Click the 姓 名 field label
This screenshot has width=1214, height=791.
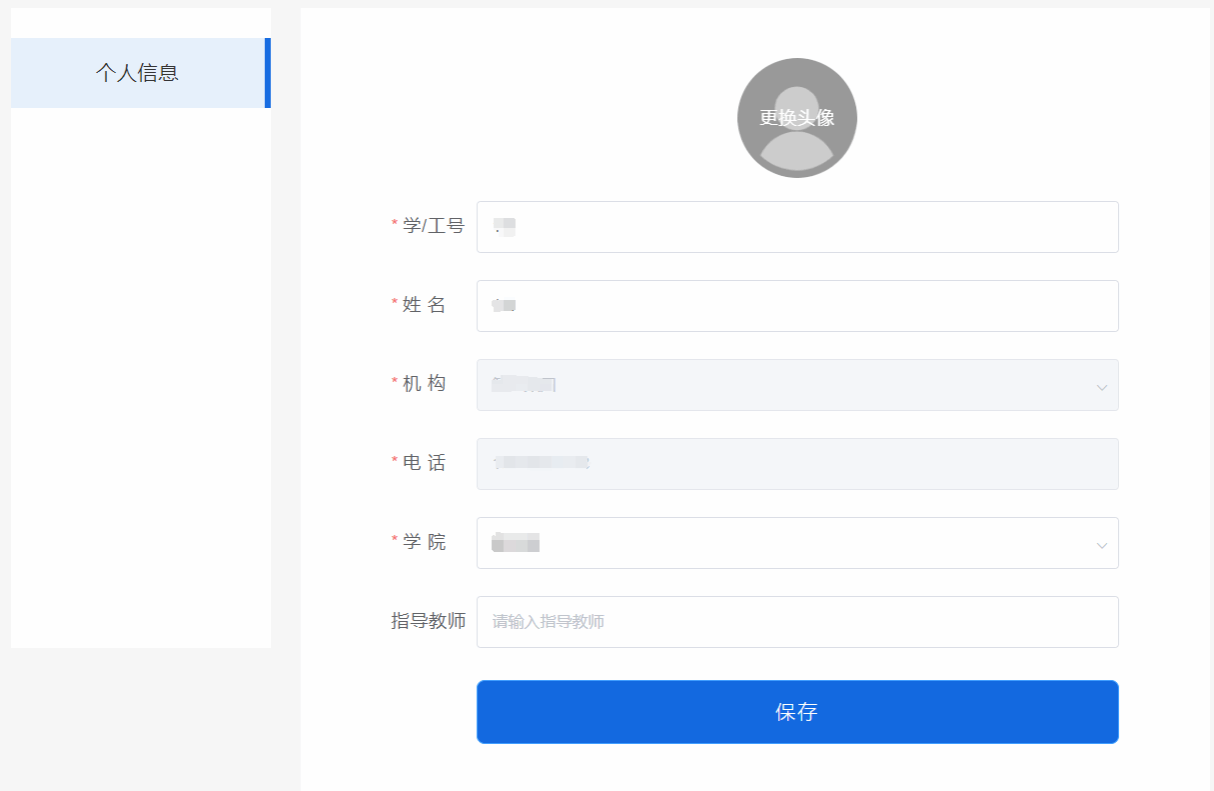pos(424,305)
